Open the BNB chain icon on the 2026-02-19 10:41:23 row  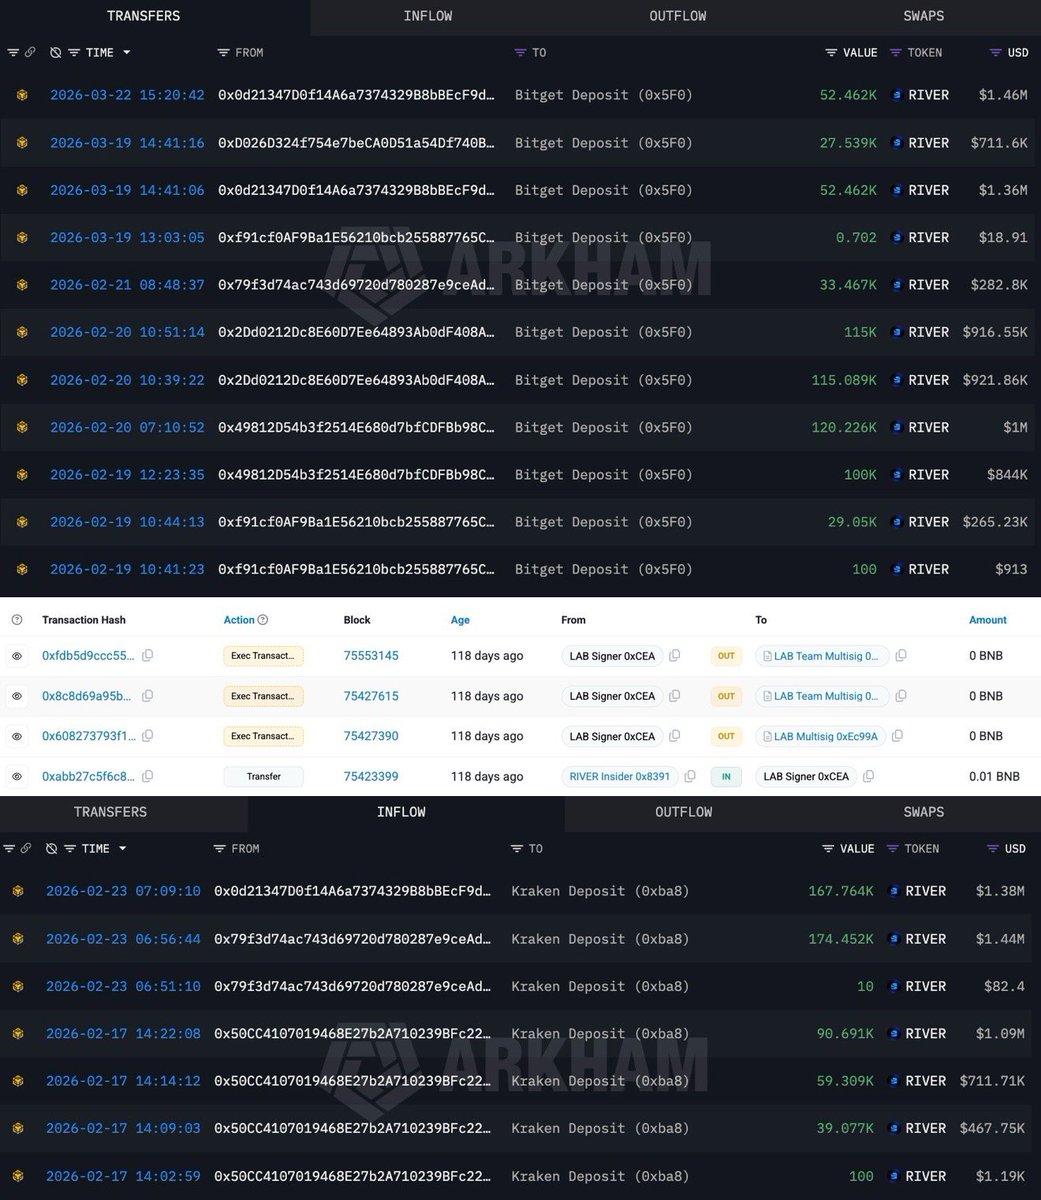point(21,569)
